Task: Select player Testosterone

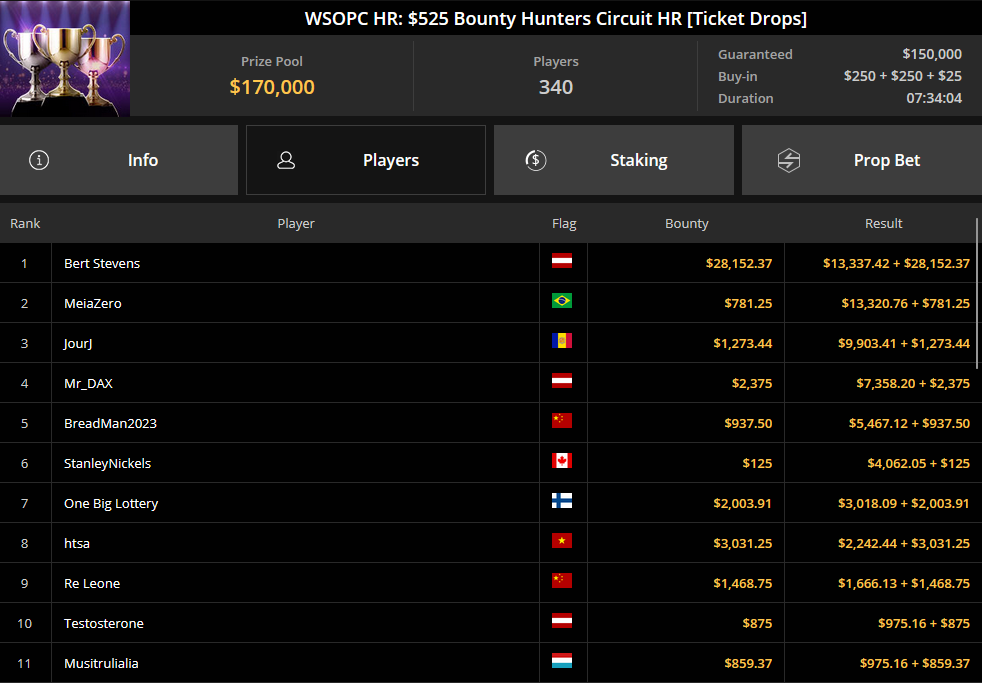Action: tap(104, 624)
